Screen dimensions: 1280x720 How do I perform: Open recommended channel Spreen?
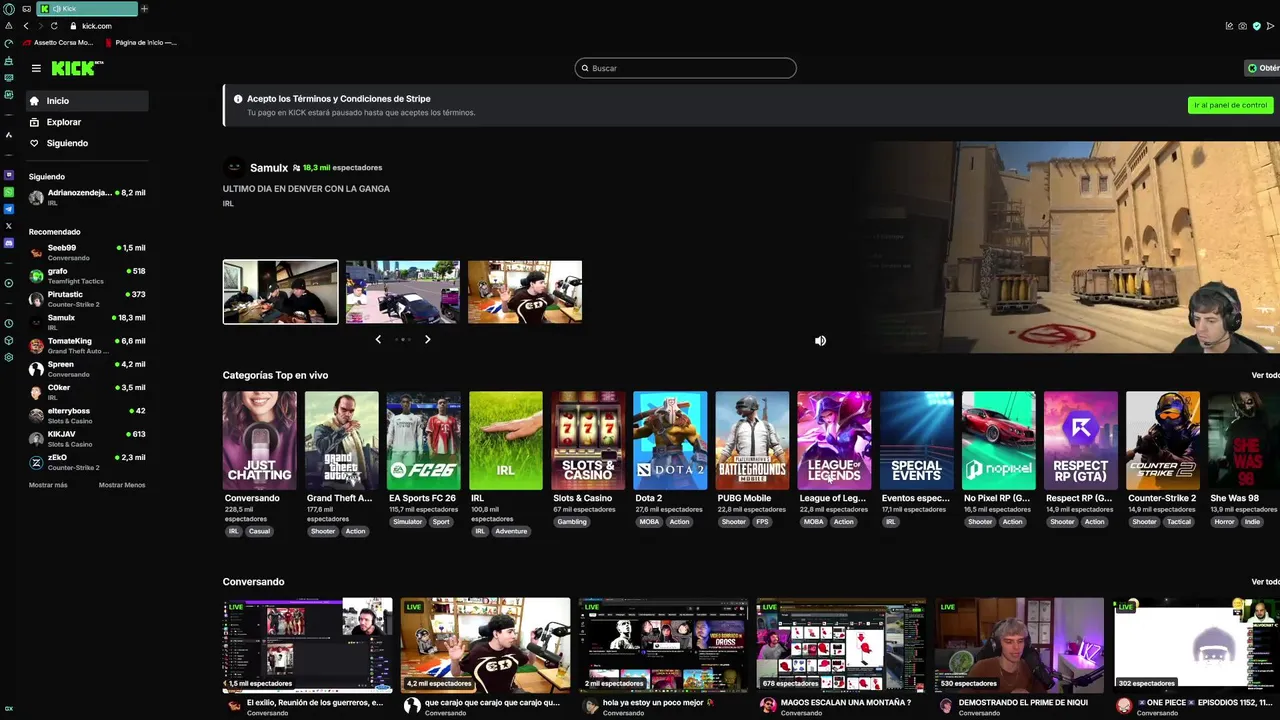87,369
